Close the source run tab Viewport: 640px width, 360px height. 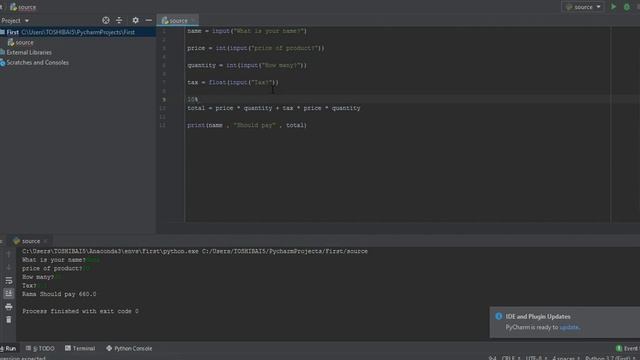pyautogui.click(x=45, y=241)
